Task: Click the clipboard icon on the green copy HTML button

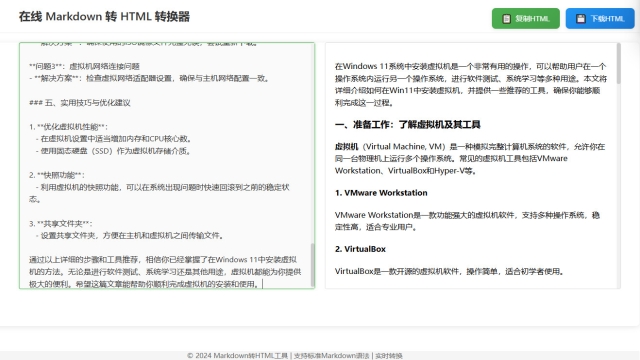Action: tap(506, 19)
